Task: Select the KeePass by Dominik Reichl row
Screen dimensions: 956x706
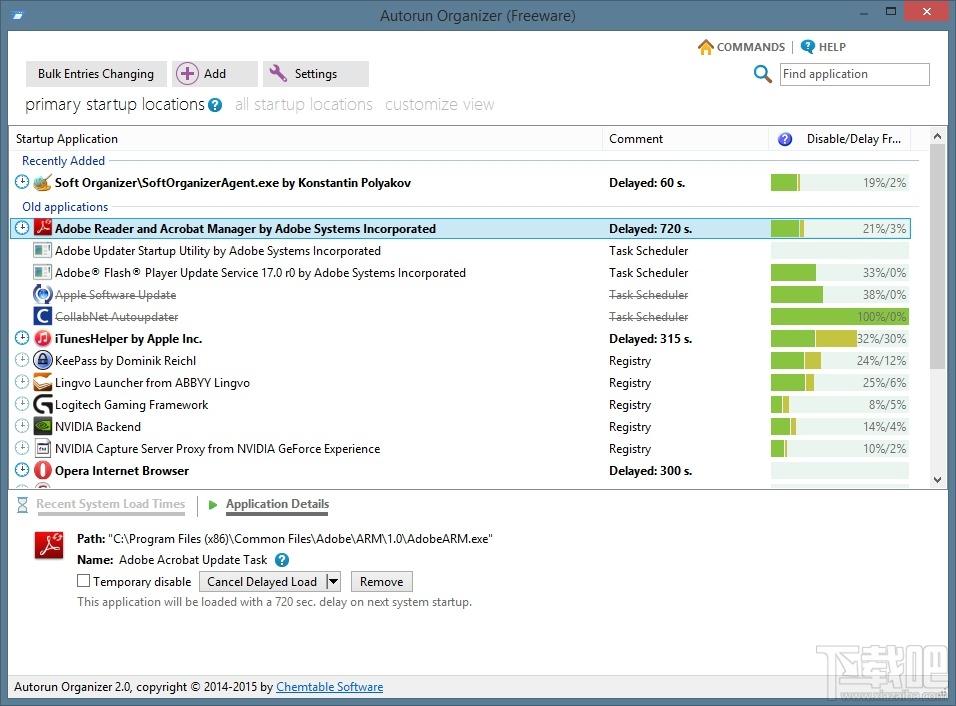Action: tap(460, 360)
